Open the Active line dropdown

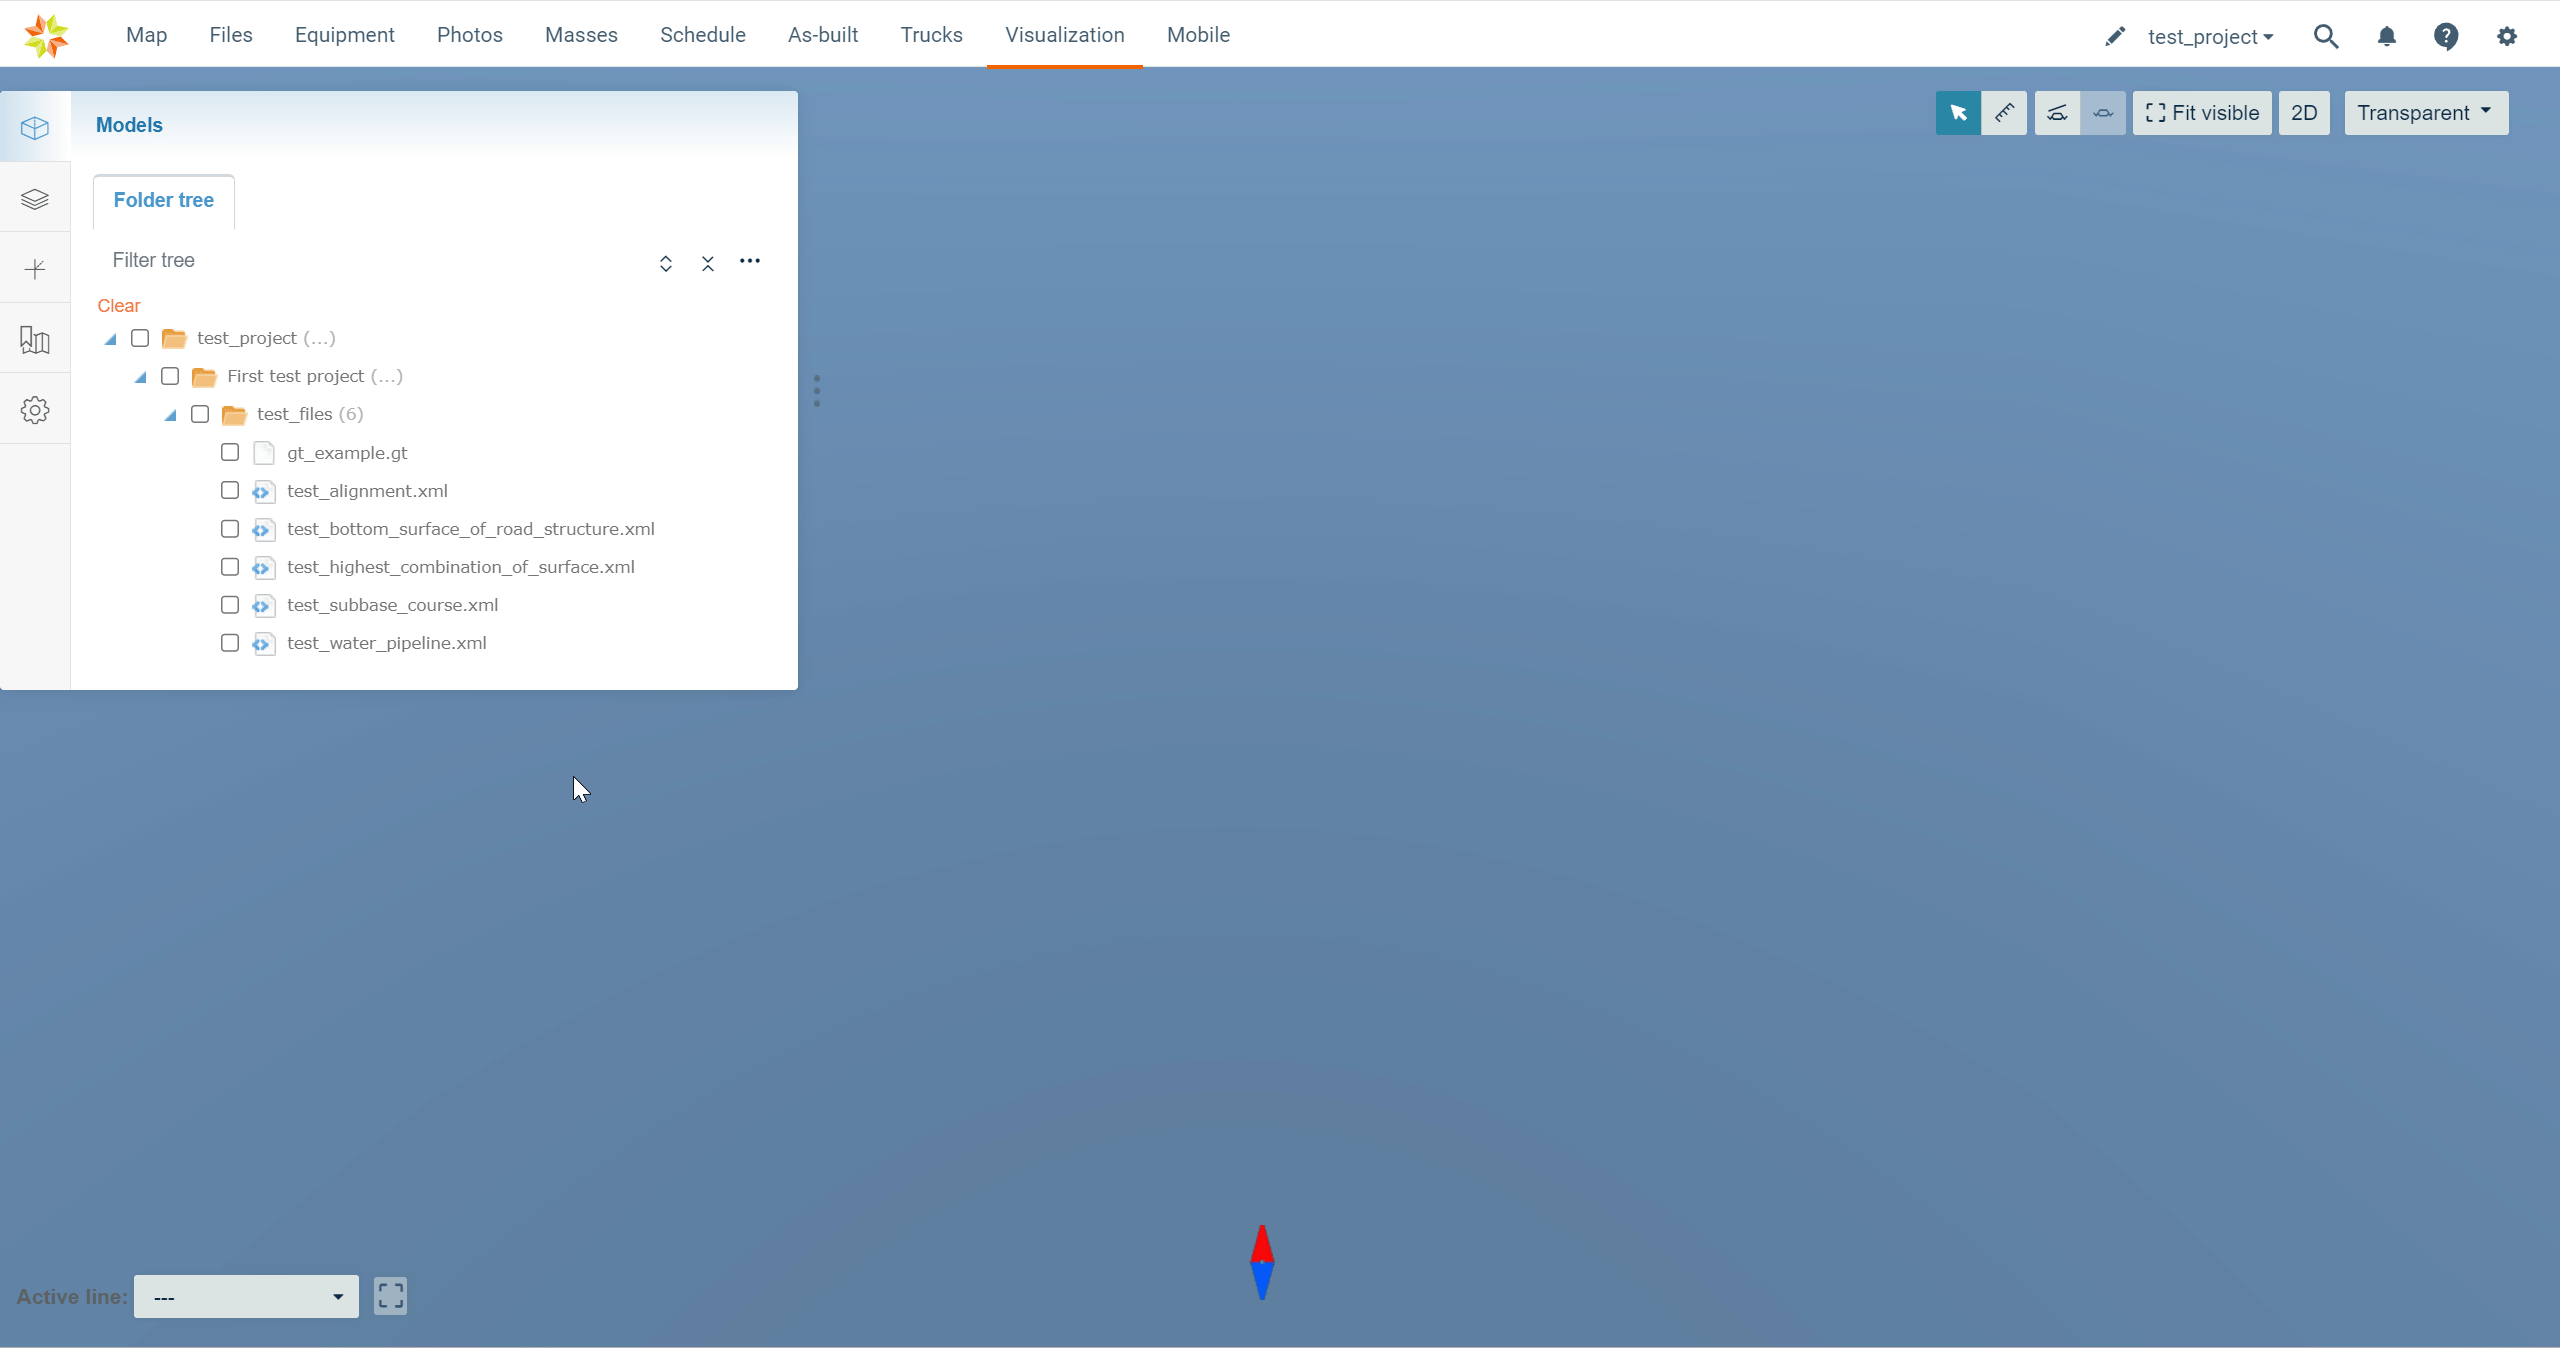click(x=246, y=1297)
